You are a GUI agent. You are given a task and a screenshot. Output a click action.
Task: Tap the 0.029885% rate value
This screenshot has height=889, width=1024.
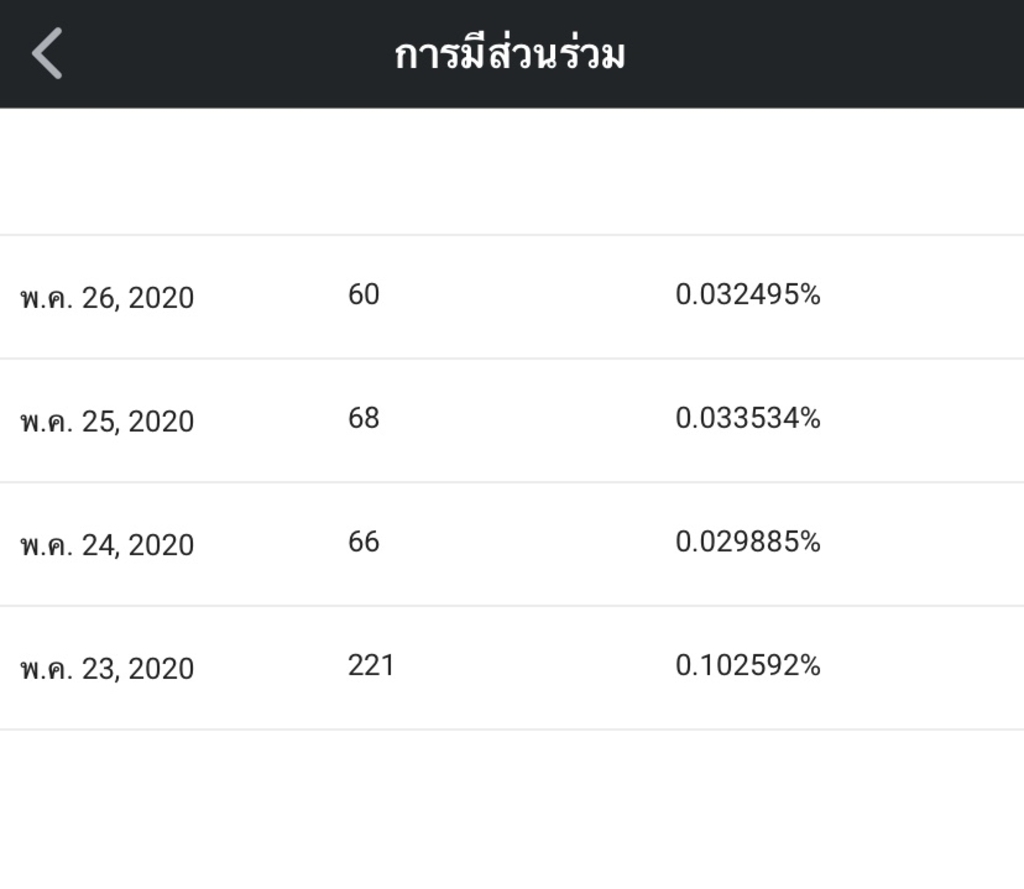[x=748, y=542]
